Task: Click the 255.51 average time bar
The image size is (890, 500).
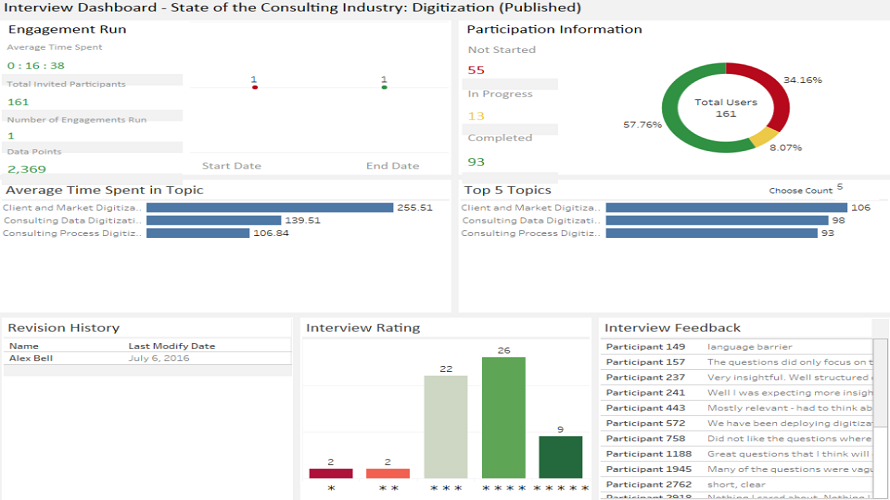Action: pos(270,208)
